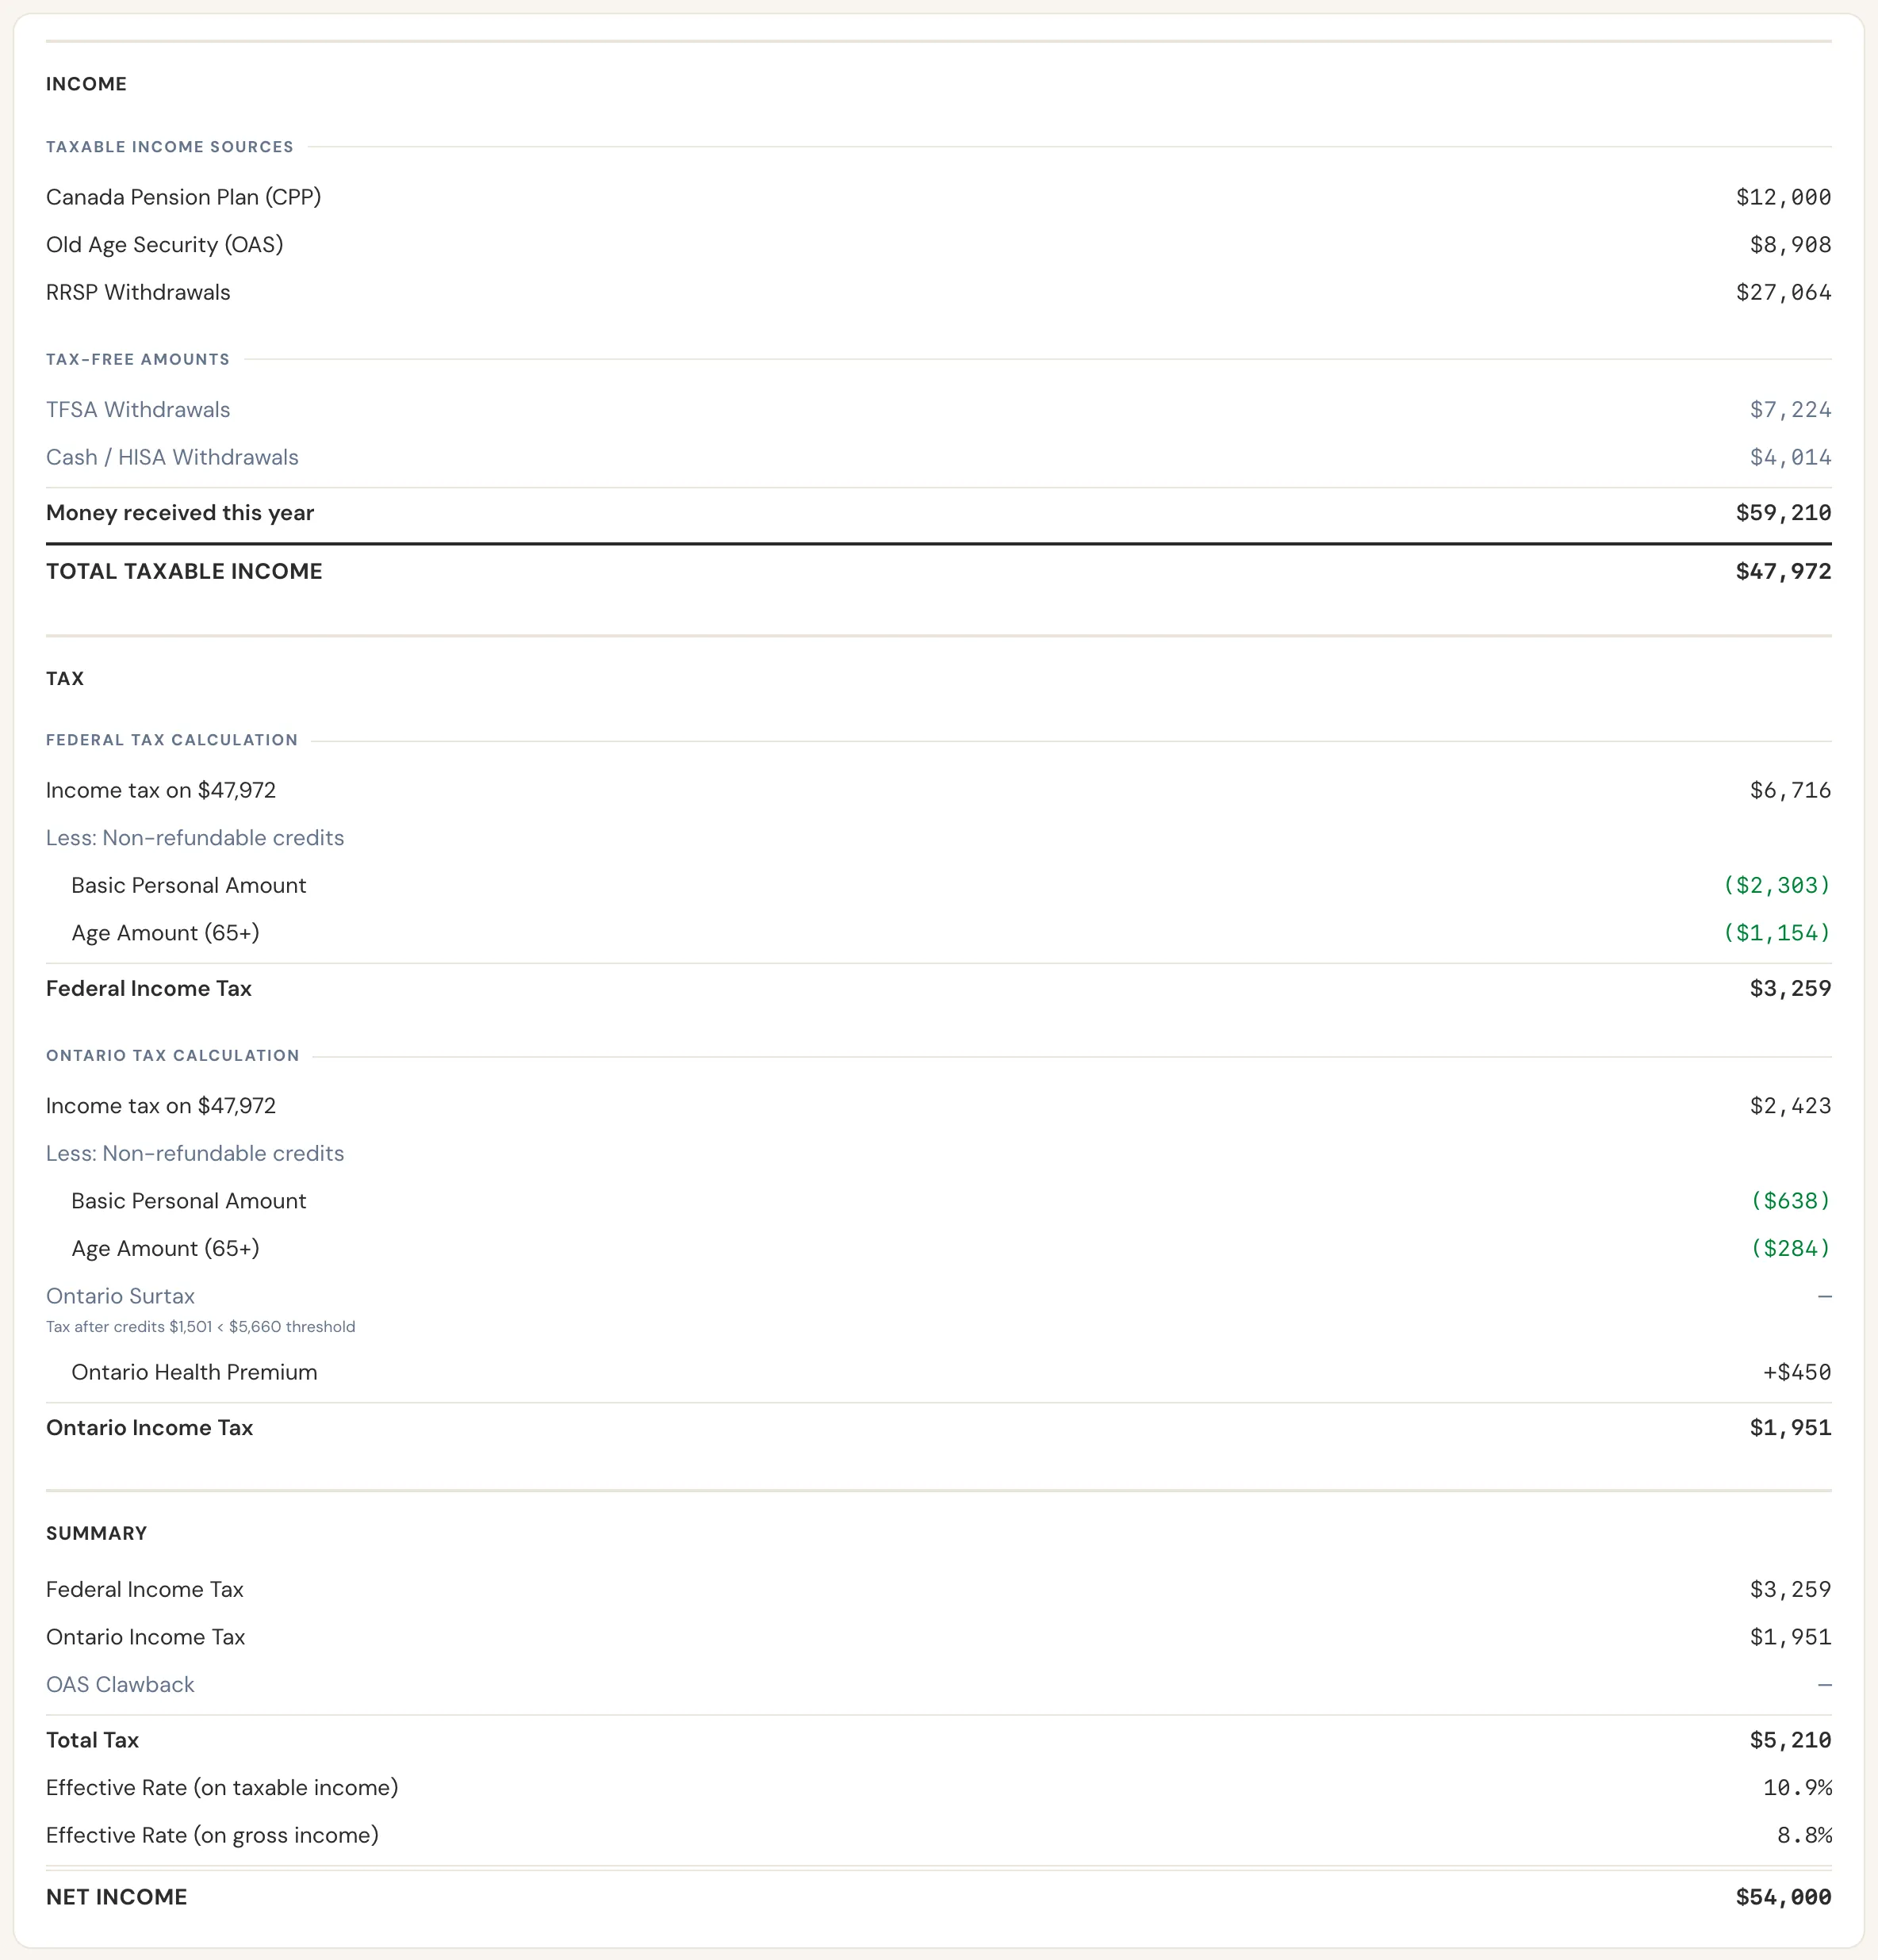
Task: Select the 10.9% effective rate value
Action: click(x=1797, y=1788)
